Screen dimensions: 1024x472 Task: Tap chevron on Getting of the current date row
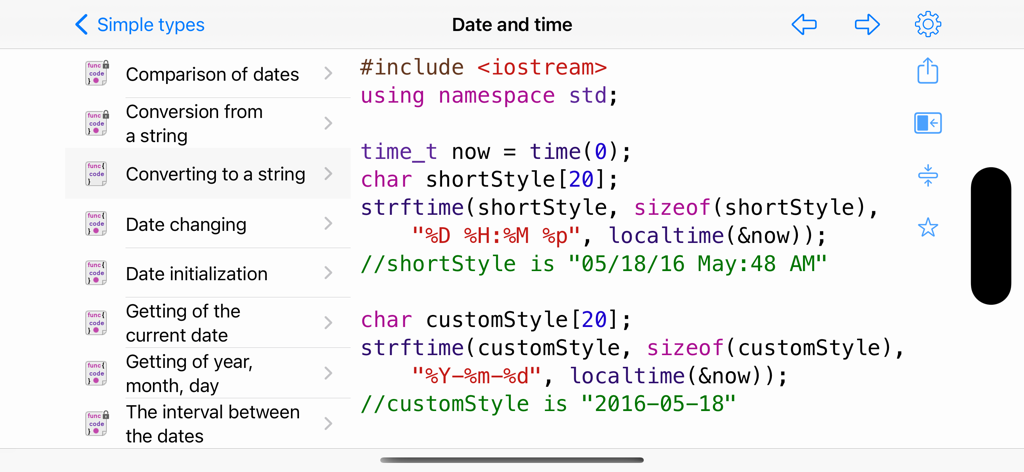tap(328, 323)
